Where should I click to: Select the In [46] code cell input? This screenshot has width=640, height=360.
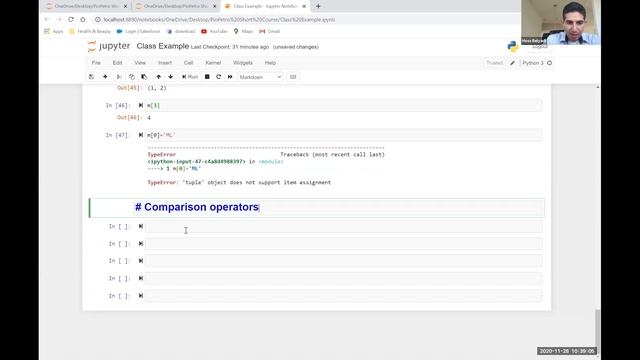tap(344, 105)
